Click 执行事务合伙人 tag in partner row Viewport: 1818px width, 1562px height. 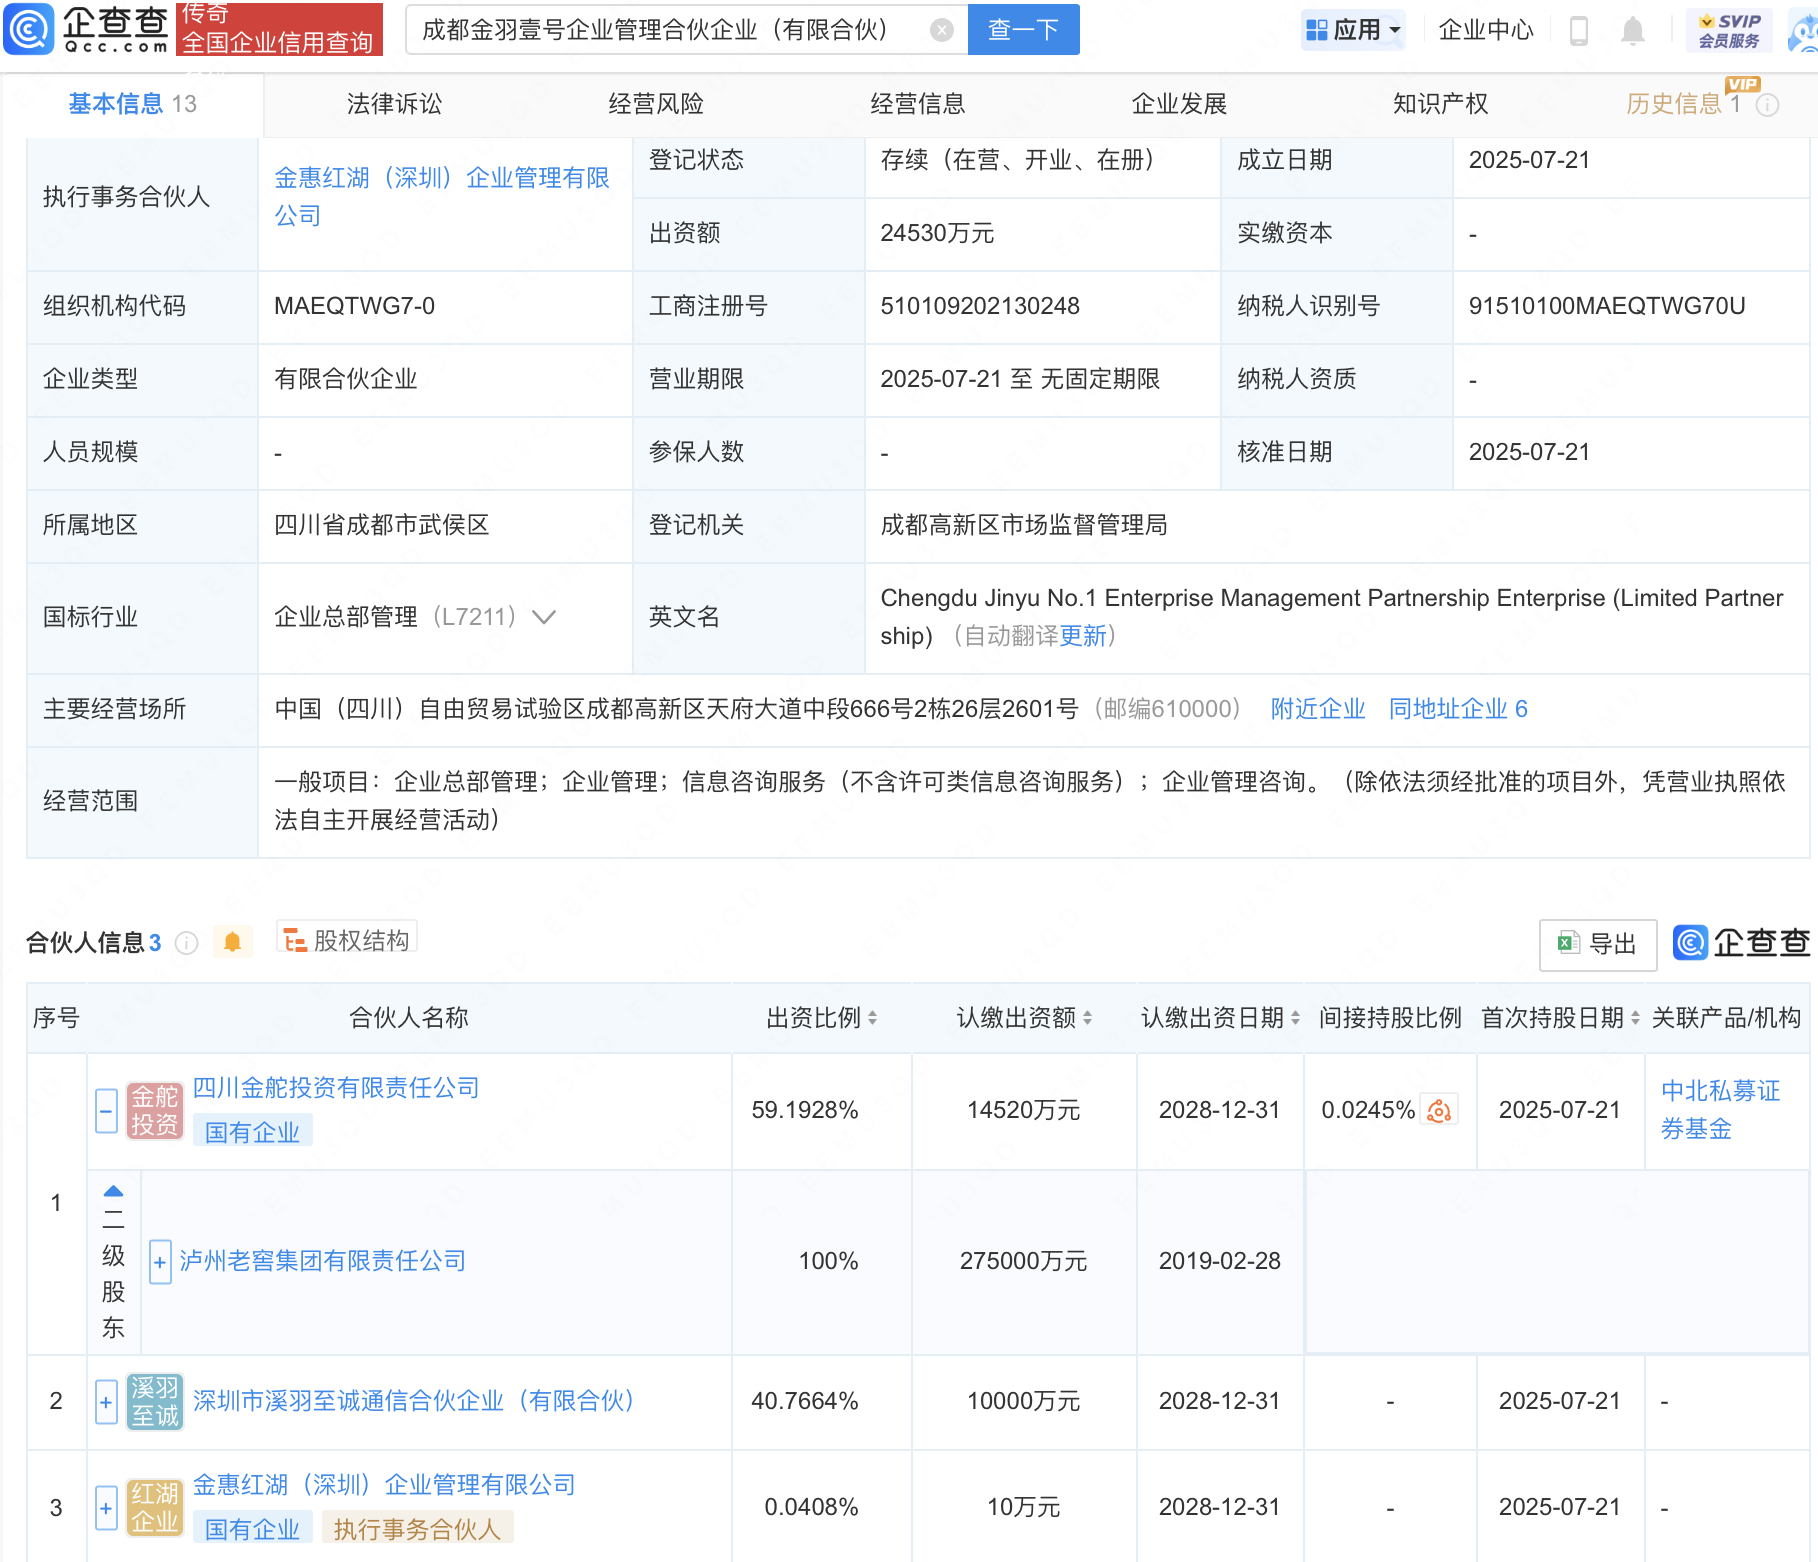pyautogui.click(x=417, y=1529)
